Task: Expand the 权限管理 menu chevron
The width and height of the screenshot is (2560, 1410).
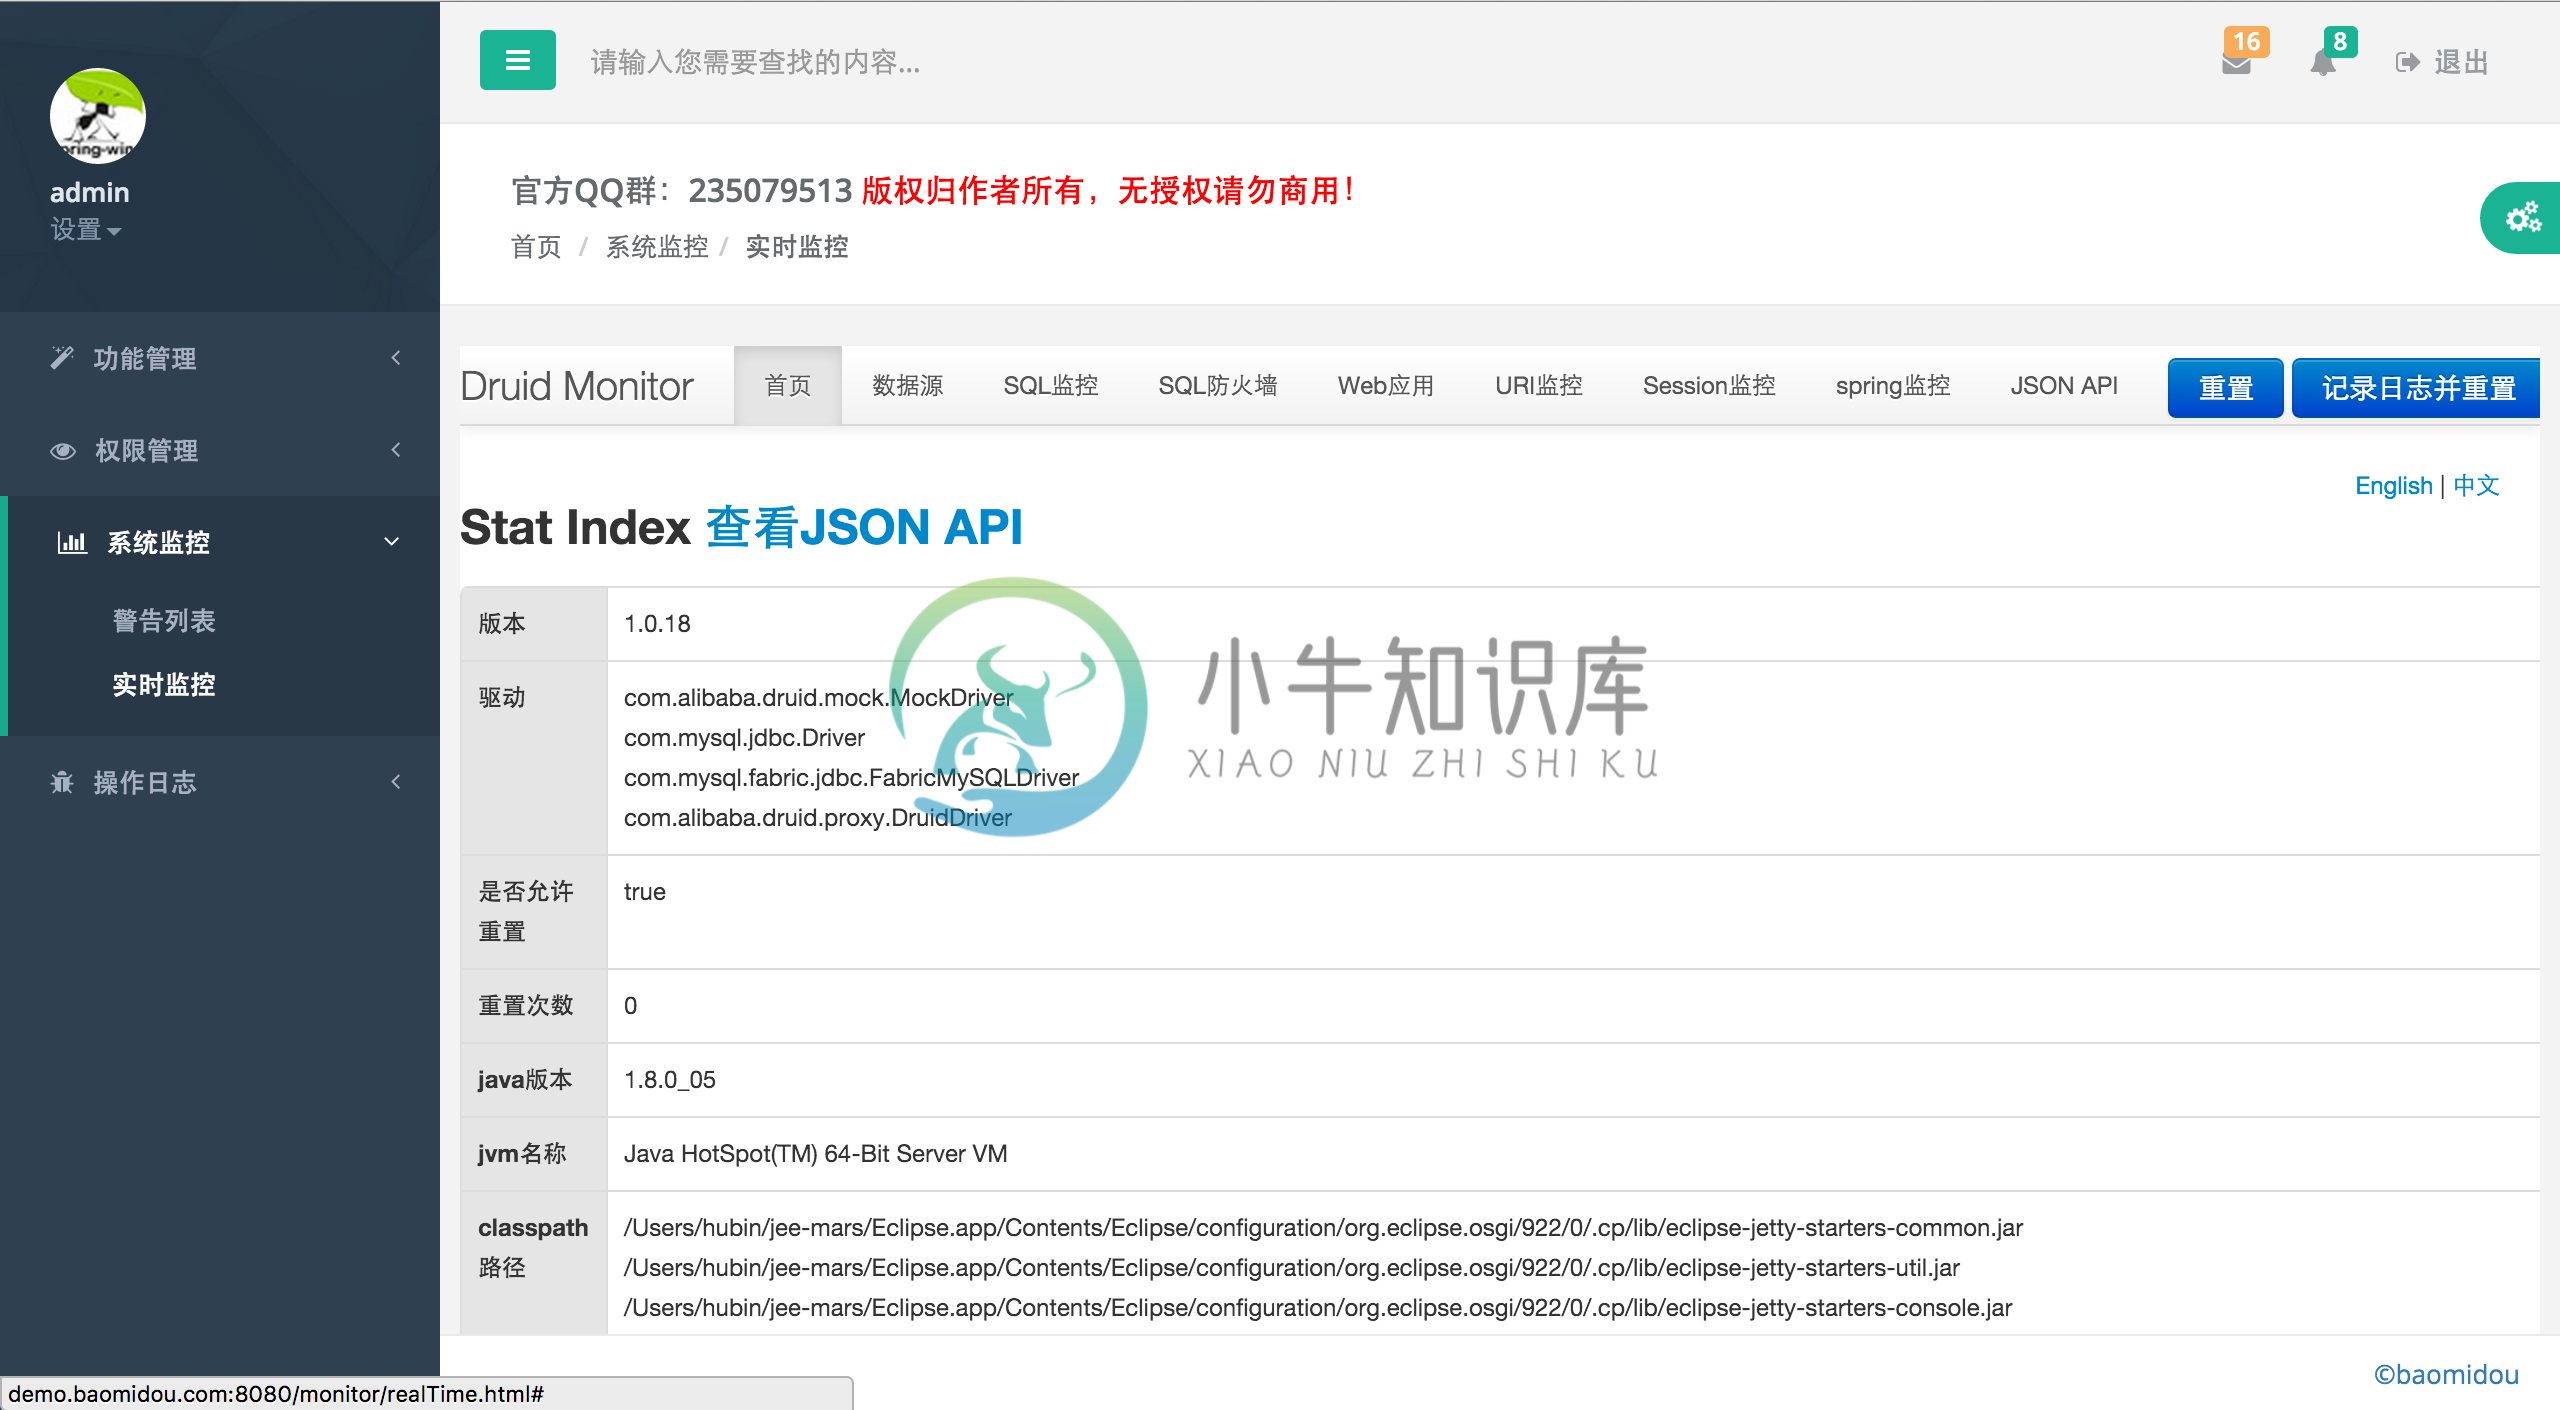Action: click(x=396, y=450)
